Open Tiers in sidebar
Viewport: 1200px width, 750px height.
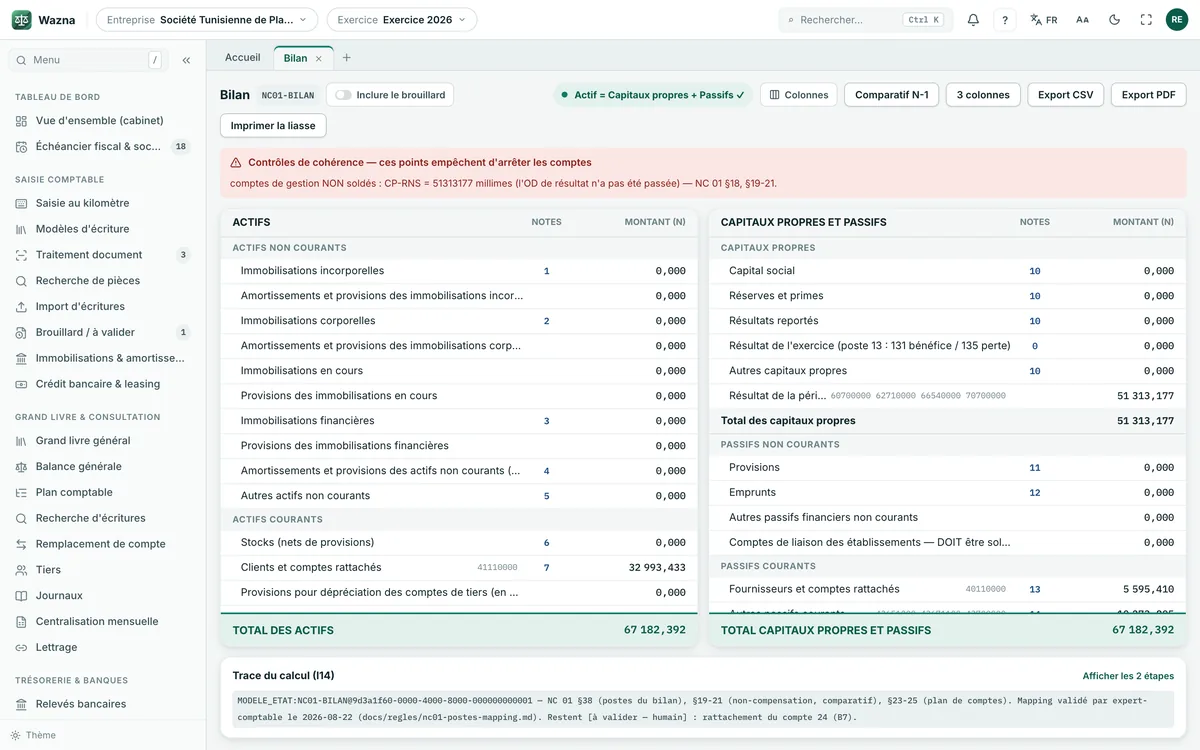point(103,570)
